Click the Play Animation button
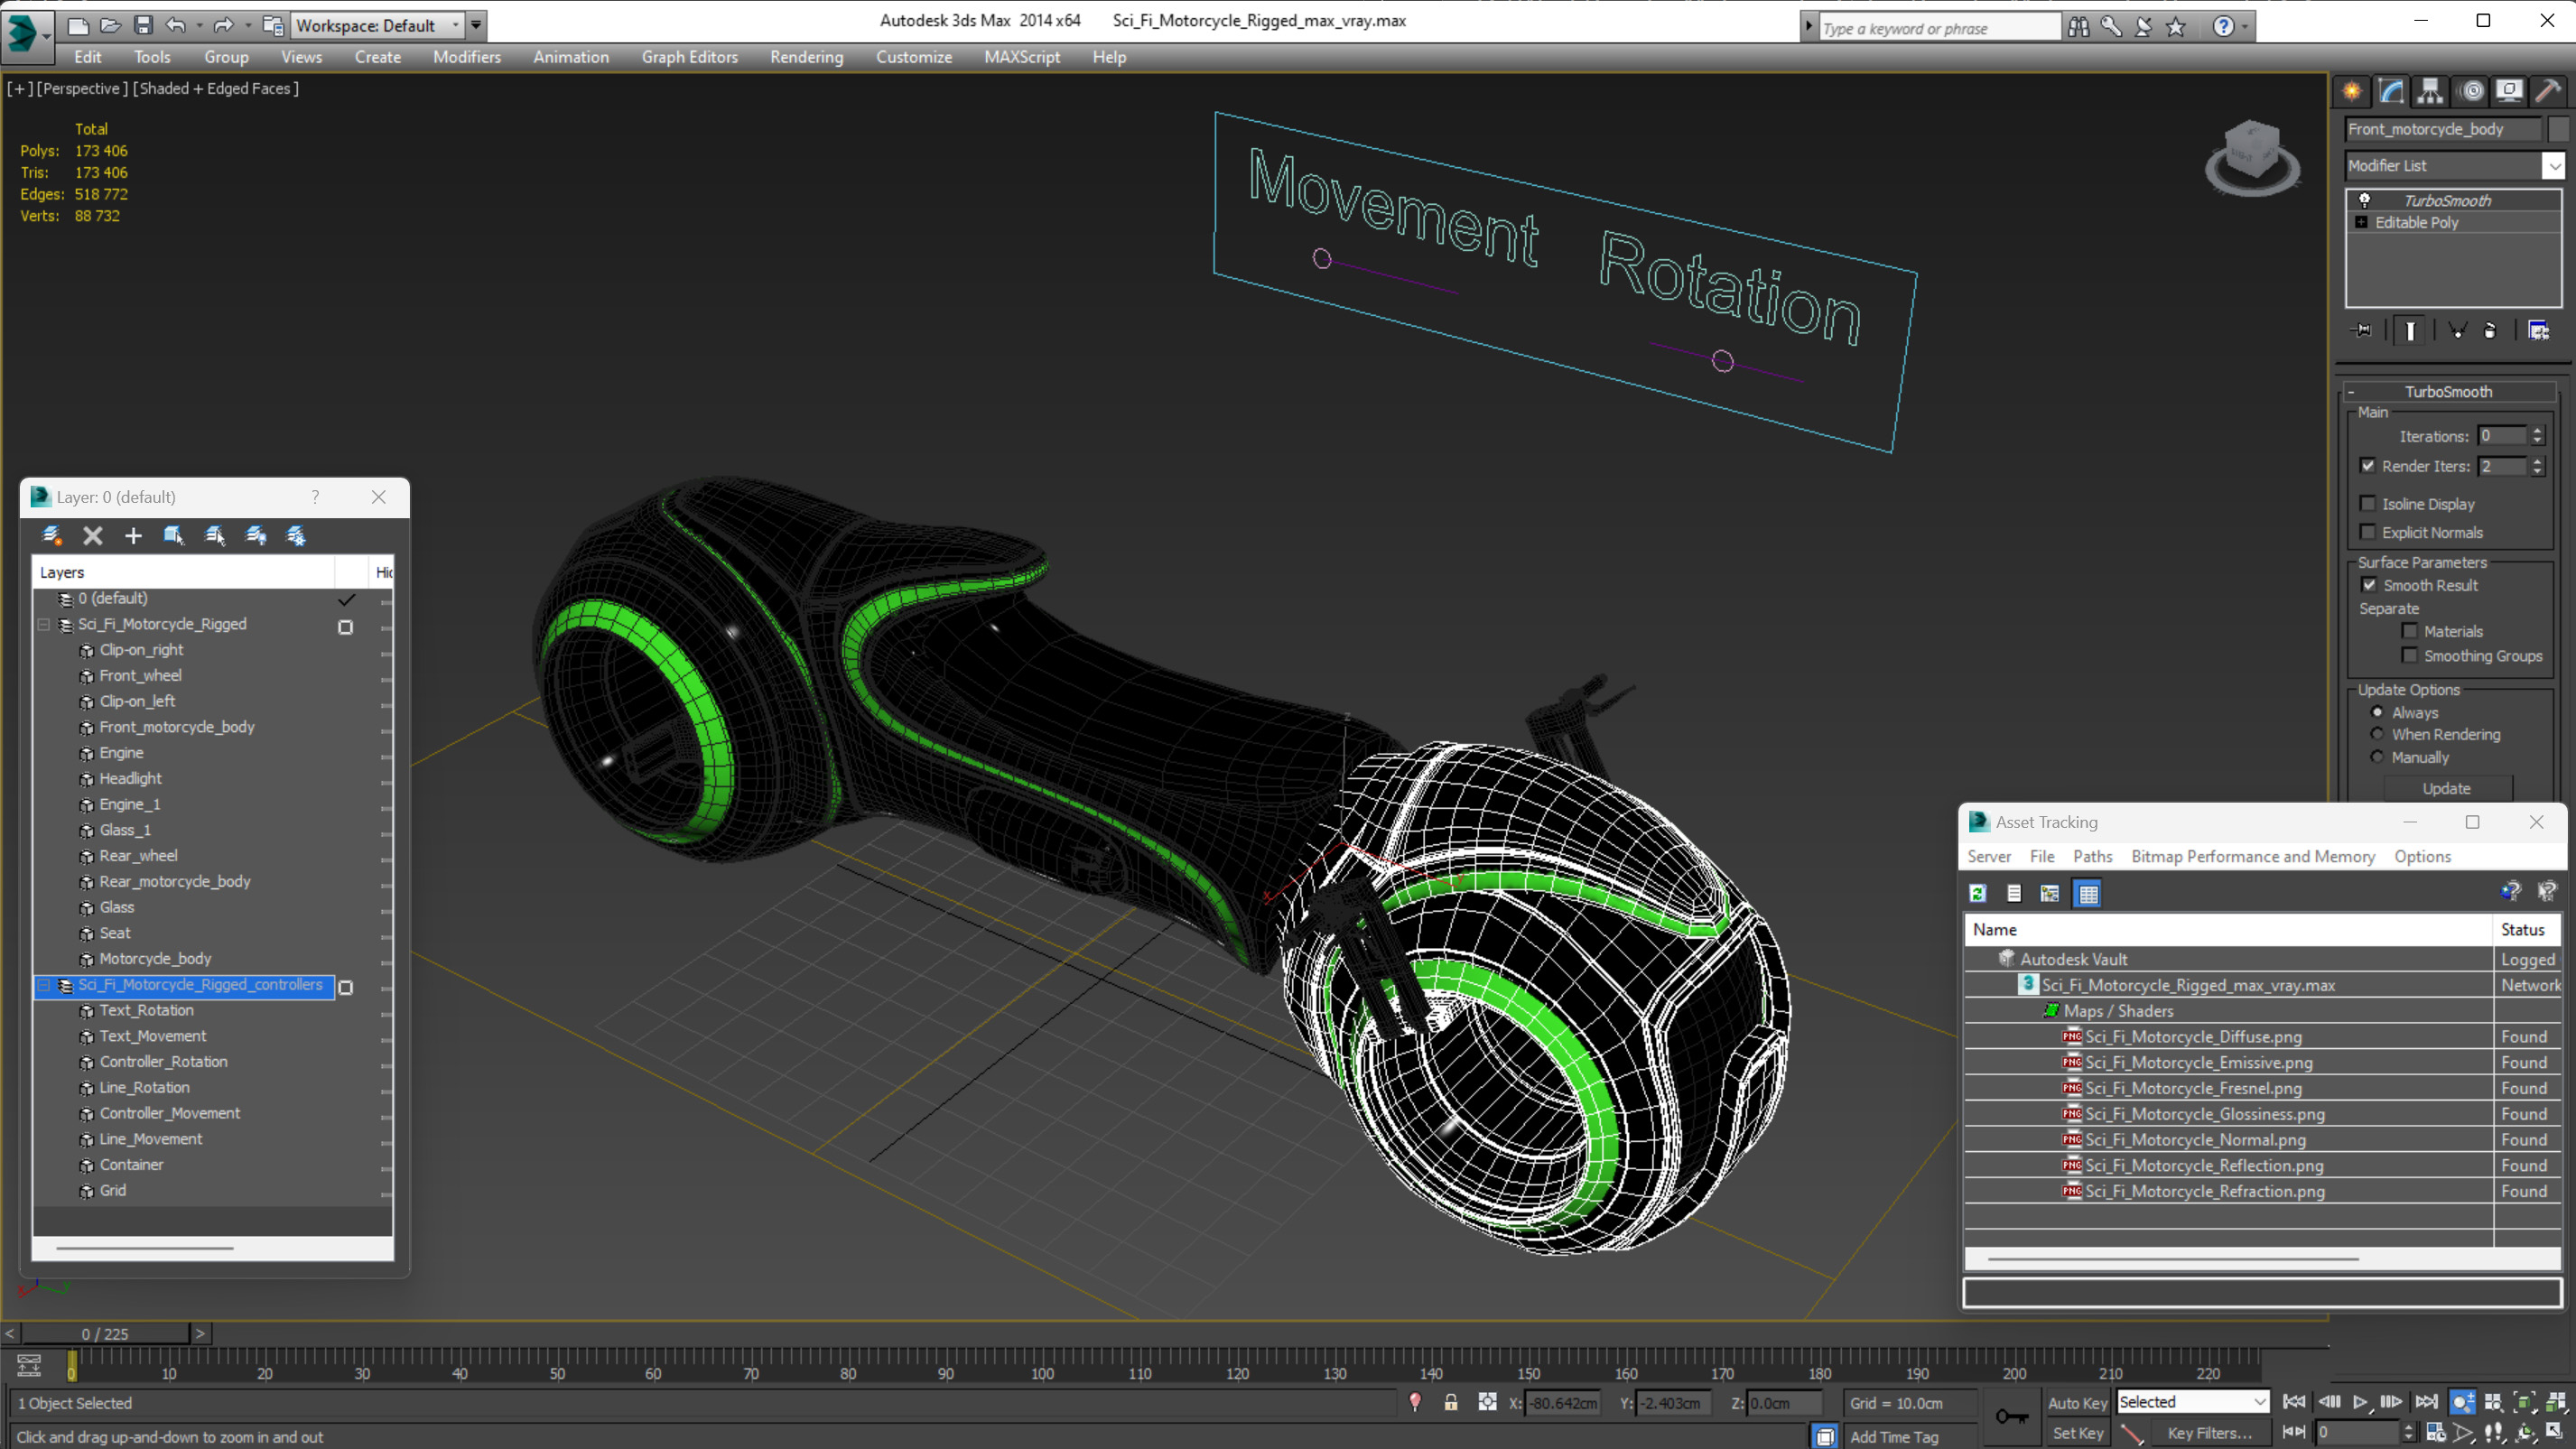The image size is (2576, 1449). [x=2360, y=1402]
